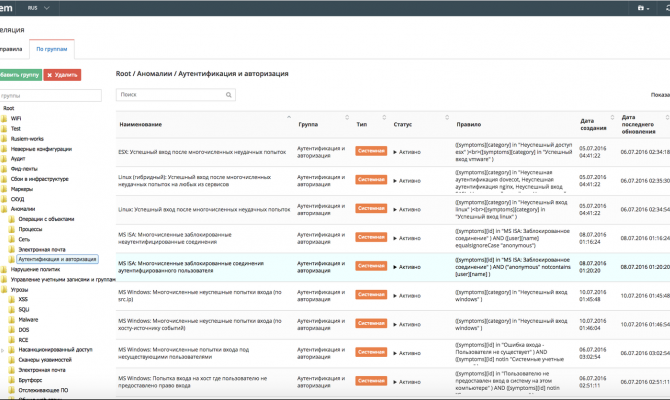Click 'Системная' badge in the ESX row

click(371, 151)
